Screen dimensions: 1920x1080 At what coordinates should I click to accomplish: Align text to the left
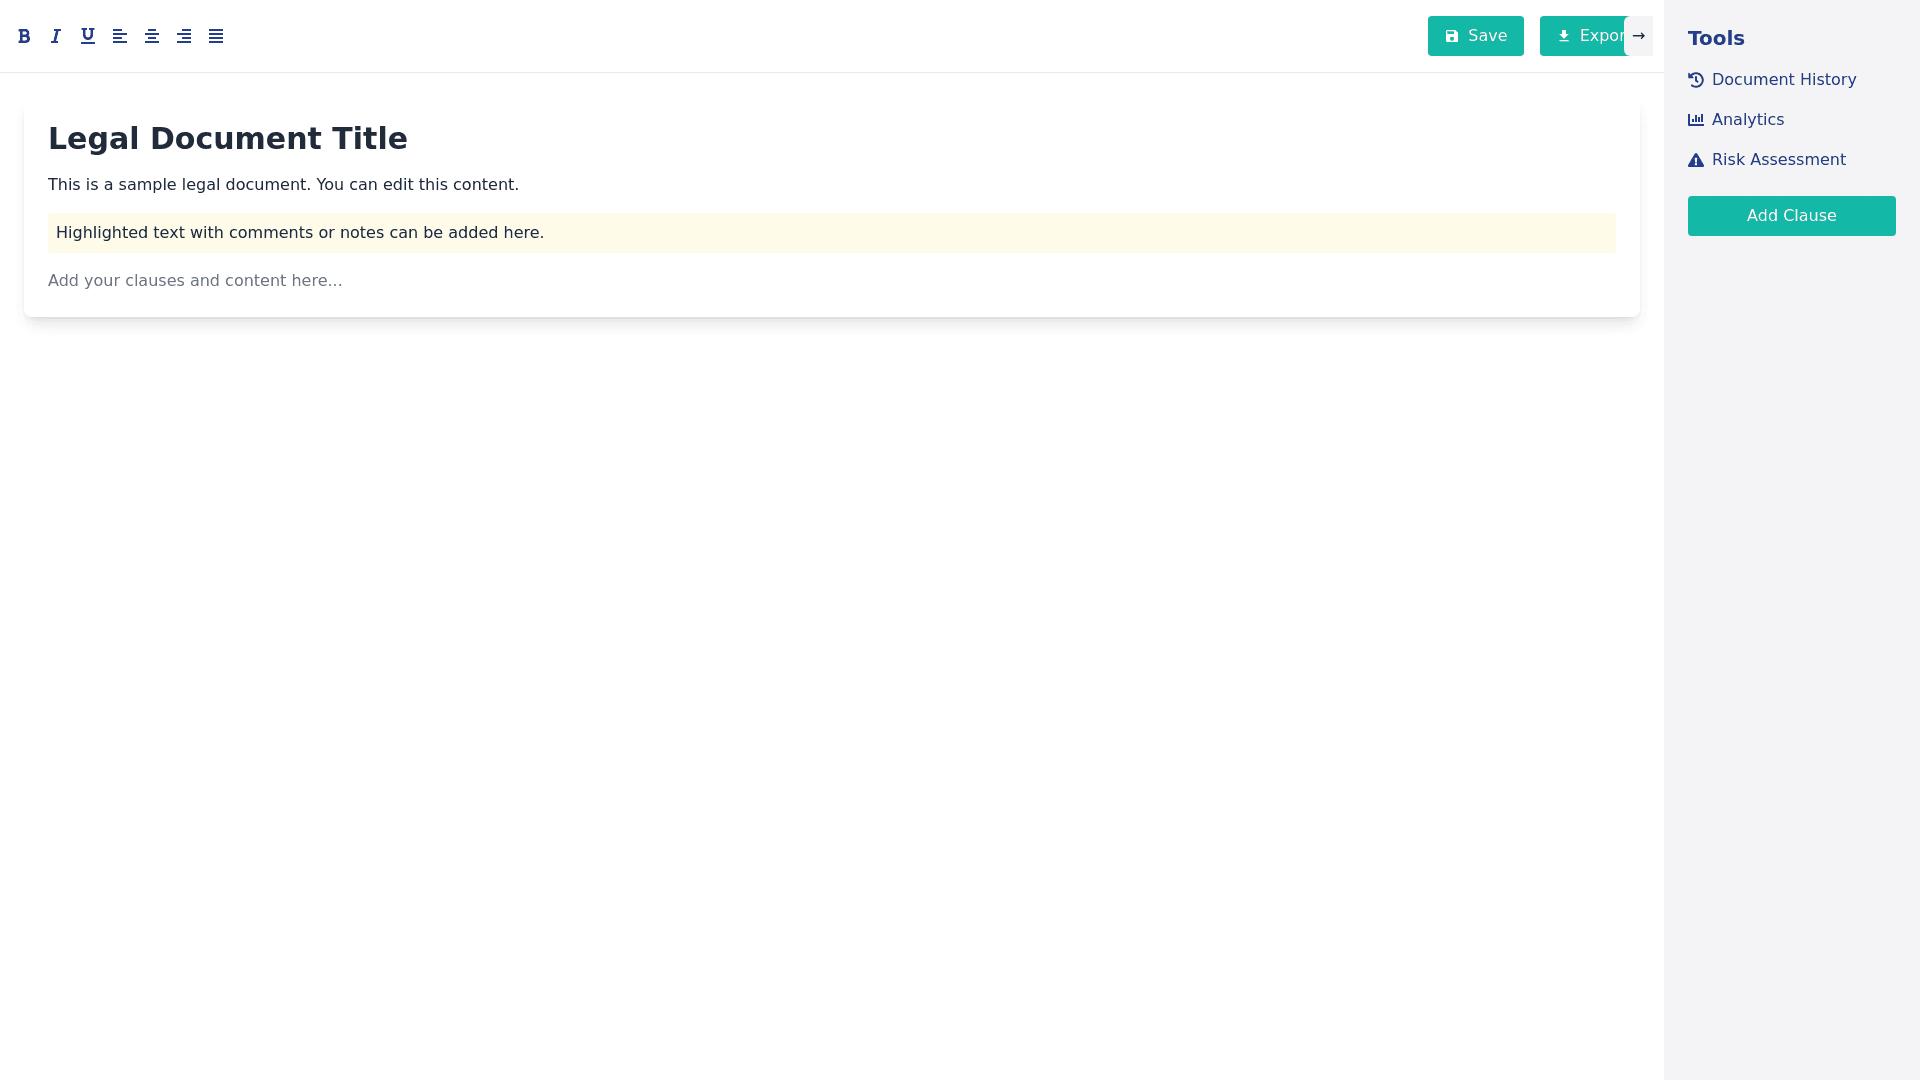[x=120, y=36]
